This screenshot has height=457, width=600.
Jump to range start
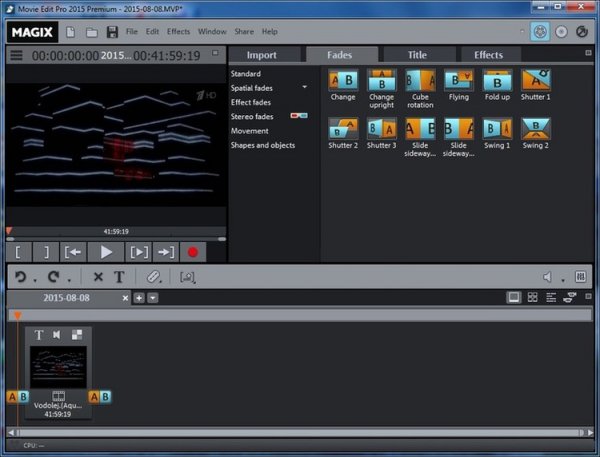(73, 252)
